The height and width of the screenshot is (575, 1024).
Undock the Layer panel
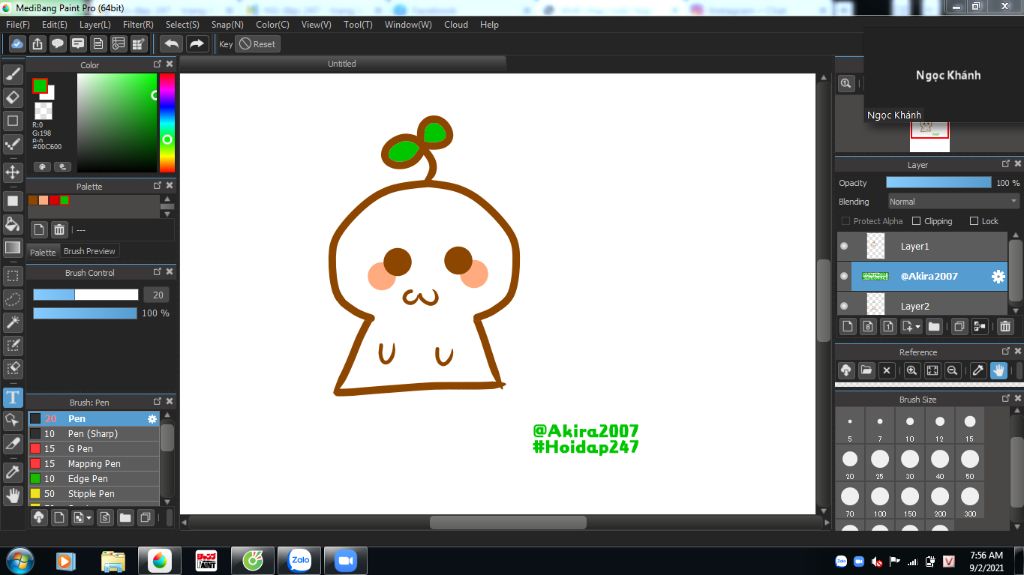pos(1006,164)
